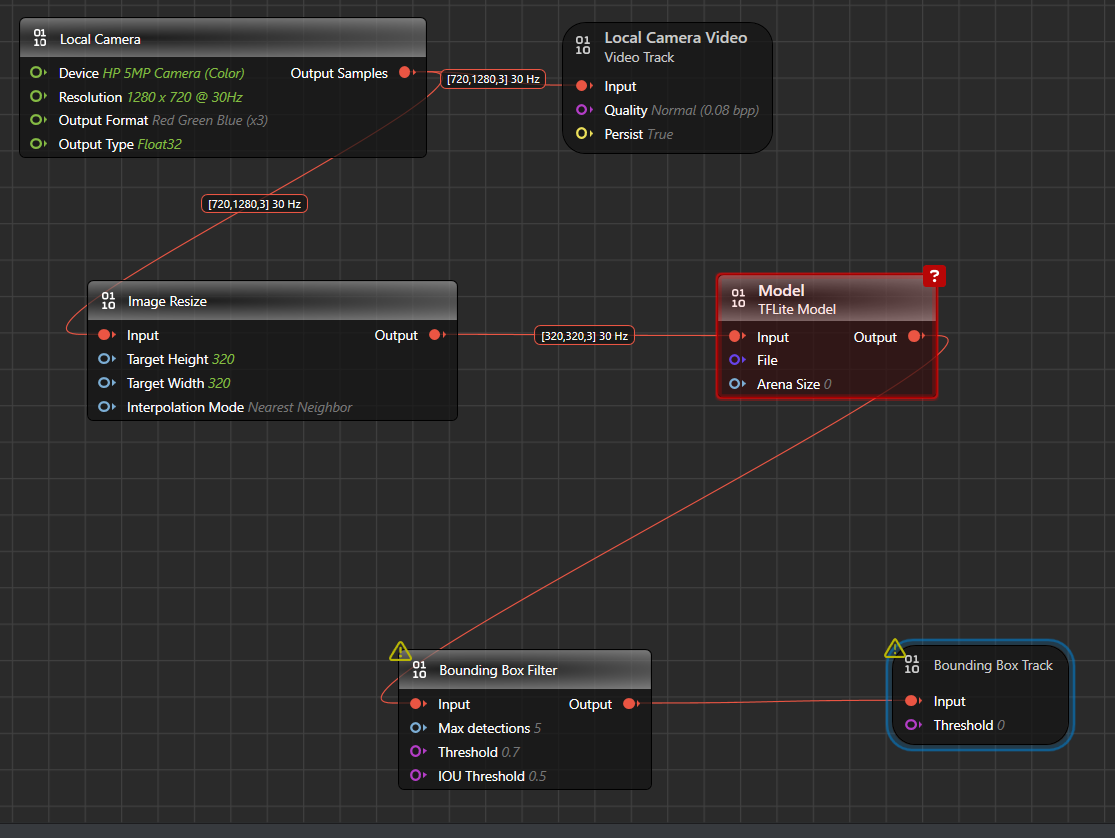Click the Output Samples port on Local Camera

(407, 73)
